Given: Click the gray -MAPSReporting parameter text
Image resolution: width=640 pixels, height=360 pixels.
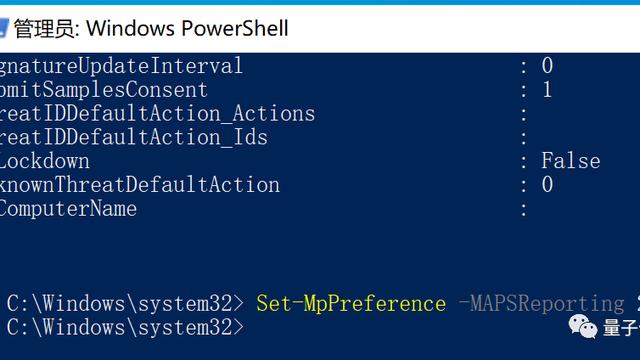Looking at the screenshot, I should 541,304.
